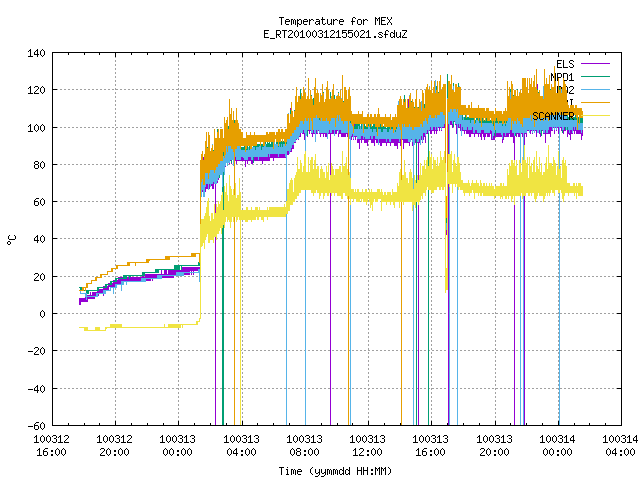The width and height of the screenshot is (640, 480).
Task: Click the '100314 00:00' x-axis tick label
Action: [558, 446]
